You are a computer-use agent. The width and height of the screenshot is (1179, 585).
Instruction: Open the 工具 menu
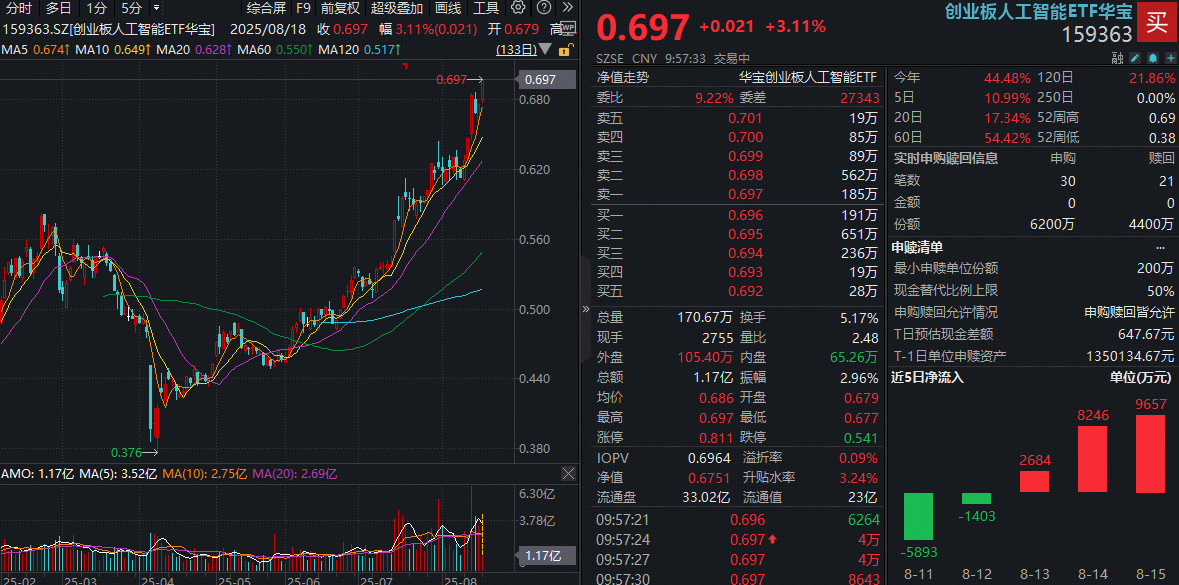click(x=487, y=8)
